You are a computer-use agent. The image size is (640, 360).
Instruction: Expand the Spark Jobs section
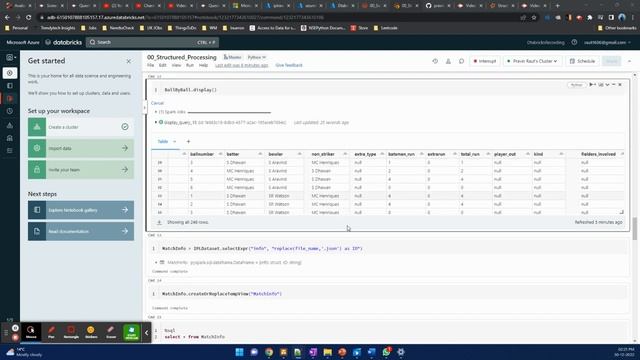pos(156,111)
